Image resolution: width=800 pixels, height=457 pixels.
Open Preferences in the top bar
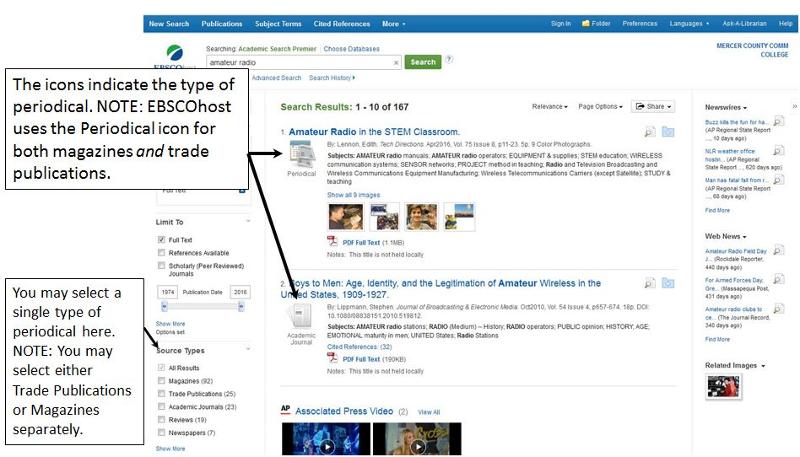[640, 23]
